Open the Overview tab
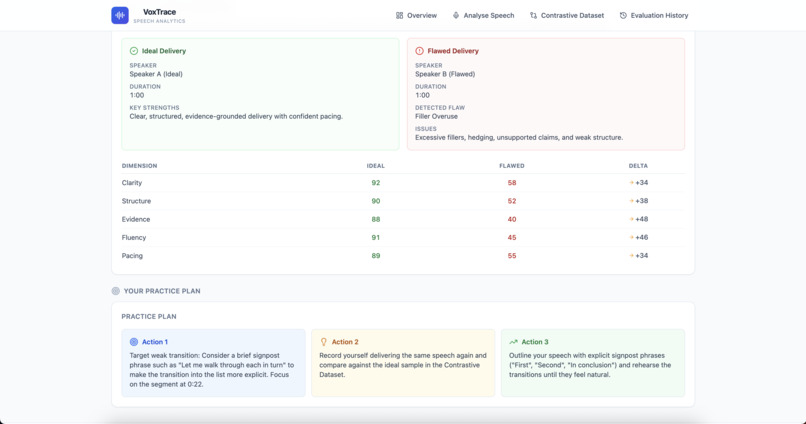This screenshot has height=424, width=806. (416, 15)
